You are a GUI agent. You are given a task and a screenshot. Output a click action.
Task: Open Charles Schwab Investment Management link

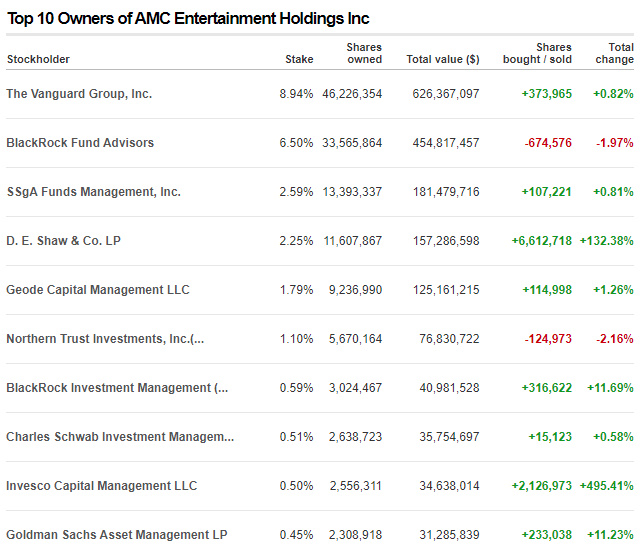[x=120, y=437]
